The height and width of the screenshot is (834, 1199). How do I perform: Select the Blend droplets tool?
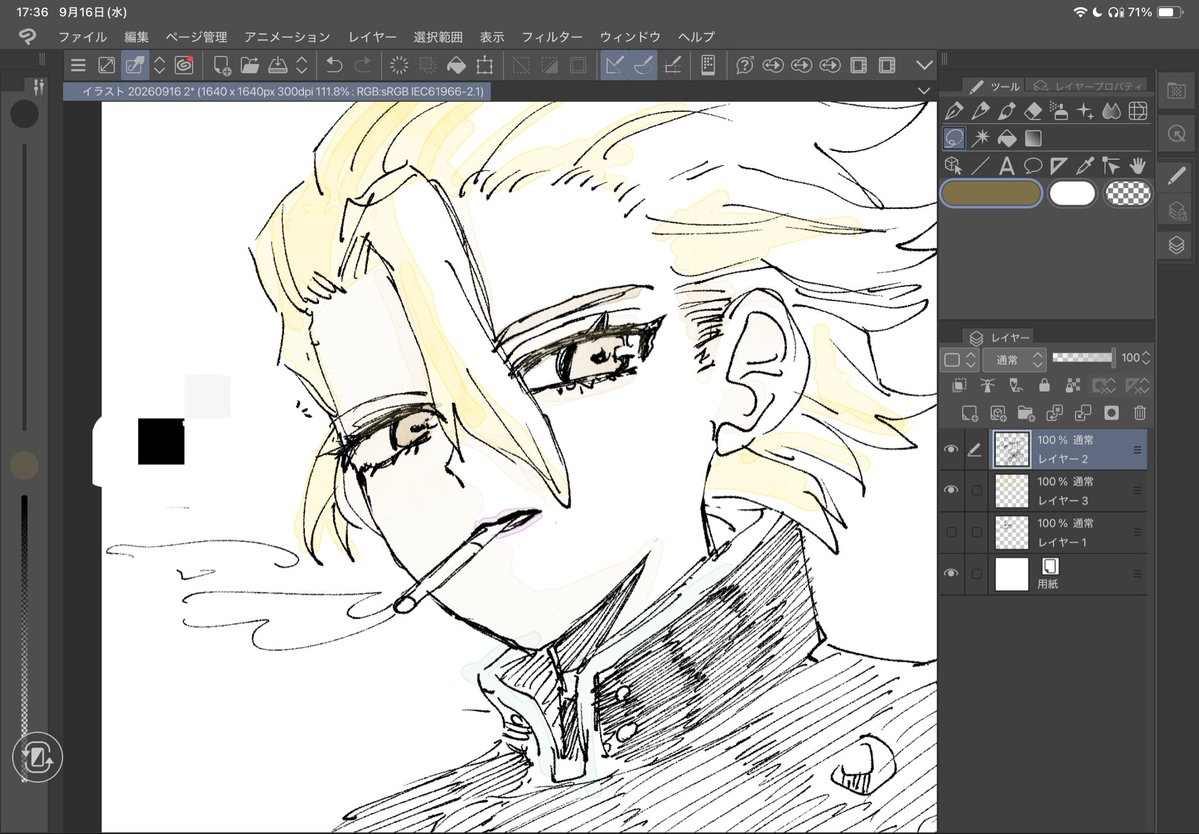pos(1112,111)
